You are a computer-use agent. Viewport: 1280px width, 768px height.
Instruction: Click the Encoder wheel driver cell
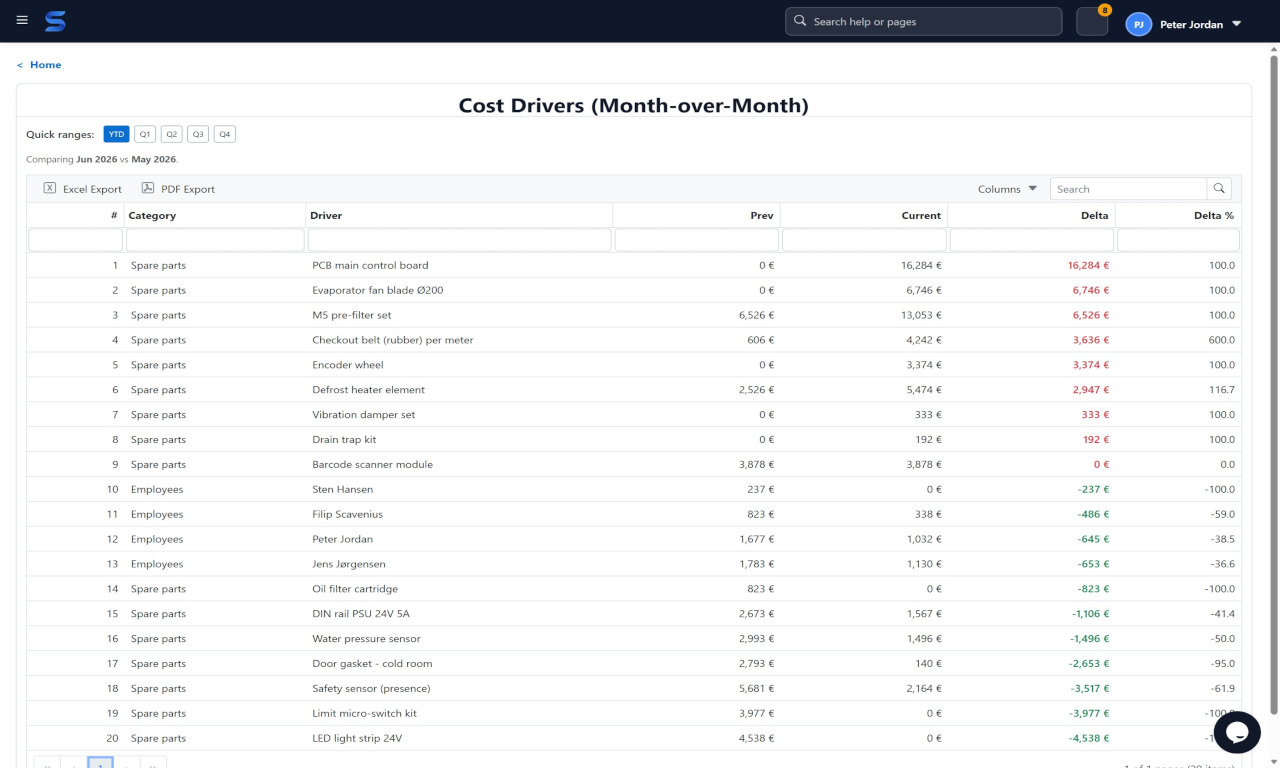click(x=459, y=365)
